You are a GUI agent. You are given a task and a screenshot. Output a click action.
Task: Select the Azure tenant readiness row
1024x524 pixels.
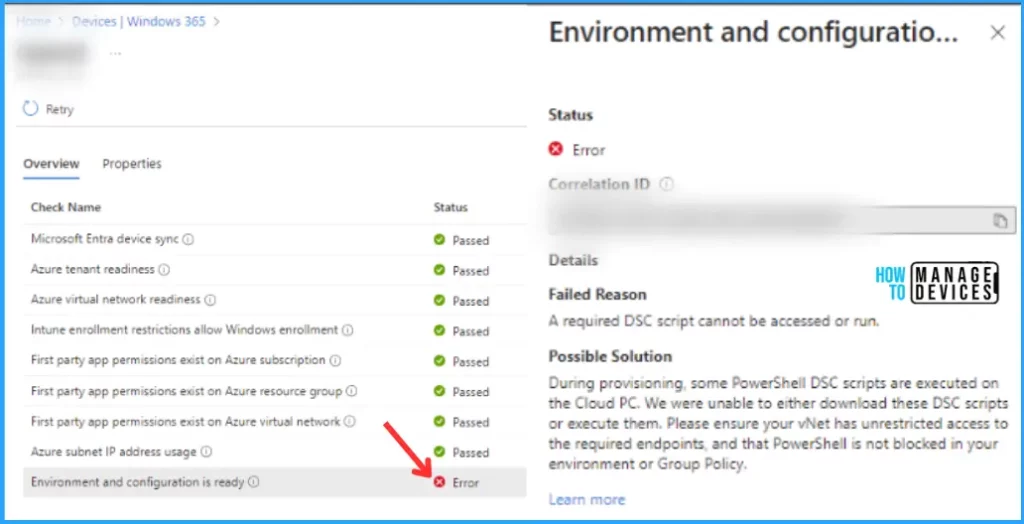click(x=274, y=270)
